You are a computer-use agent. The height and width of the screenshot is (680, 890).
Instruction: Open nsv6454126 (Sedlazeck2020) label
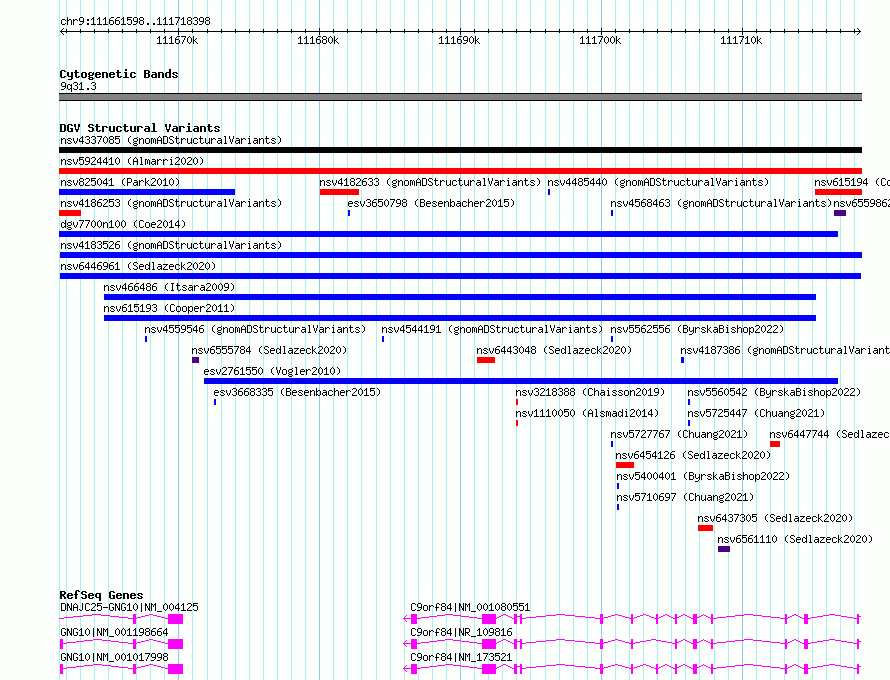[x=693, y=455]
